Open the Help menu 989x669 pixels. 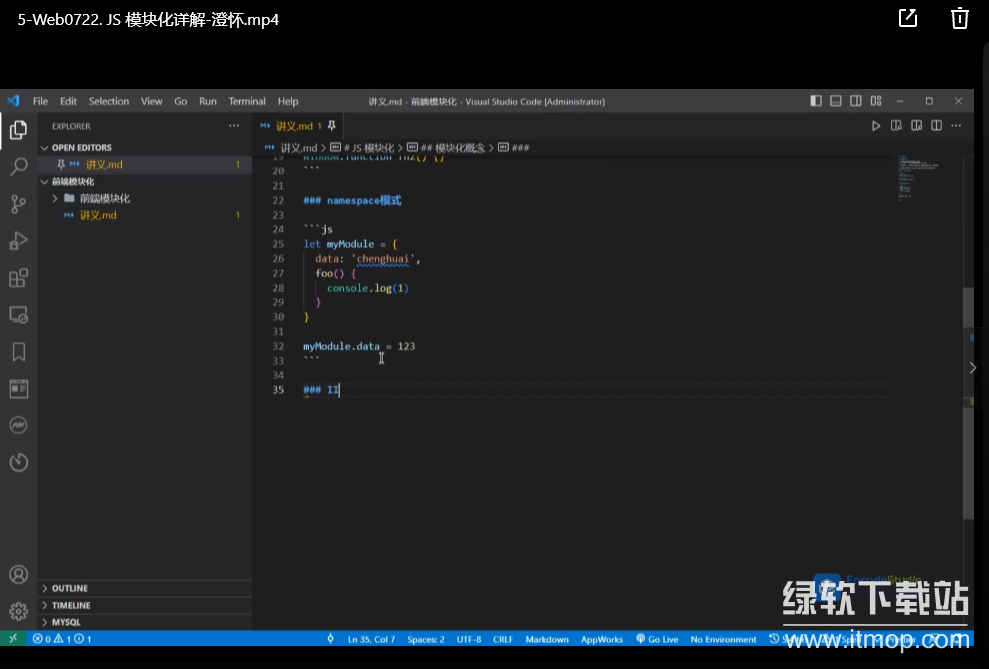pos(288,101)
